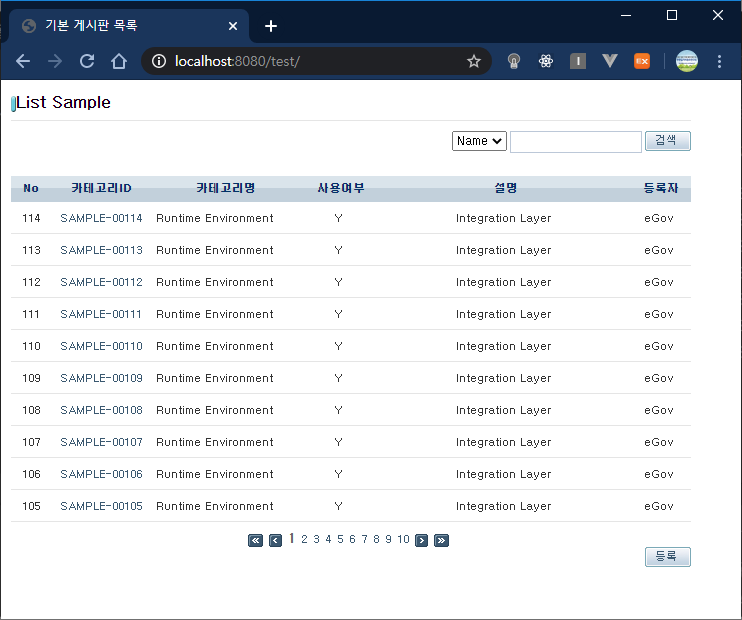Click the 등록자 column header
742x620 pixels.
[x=661, y=188]
